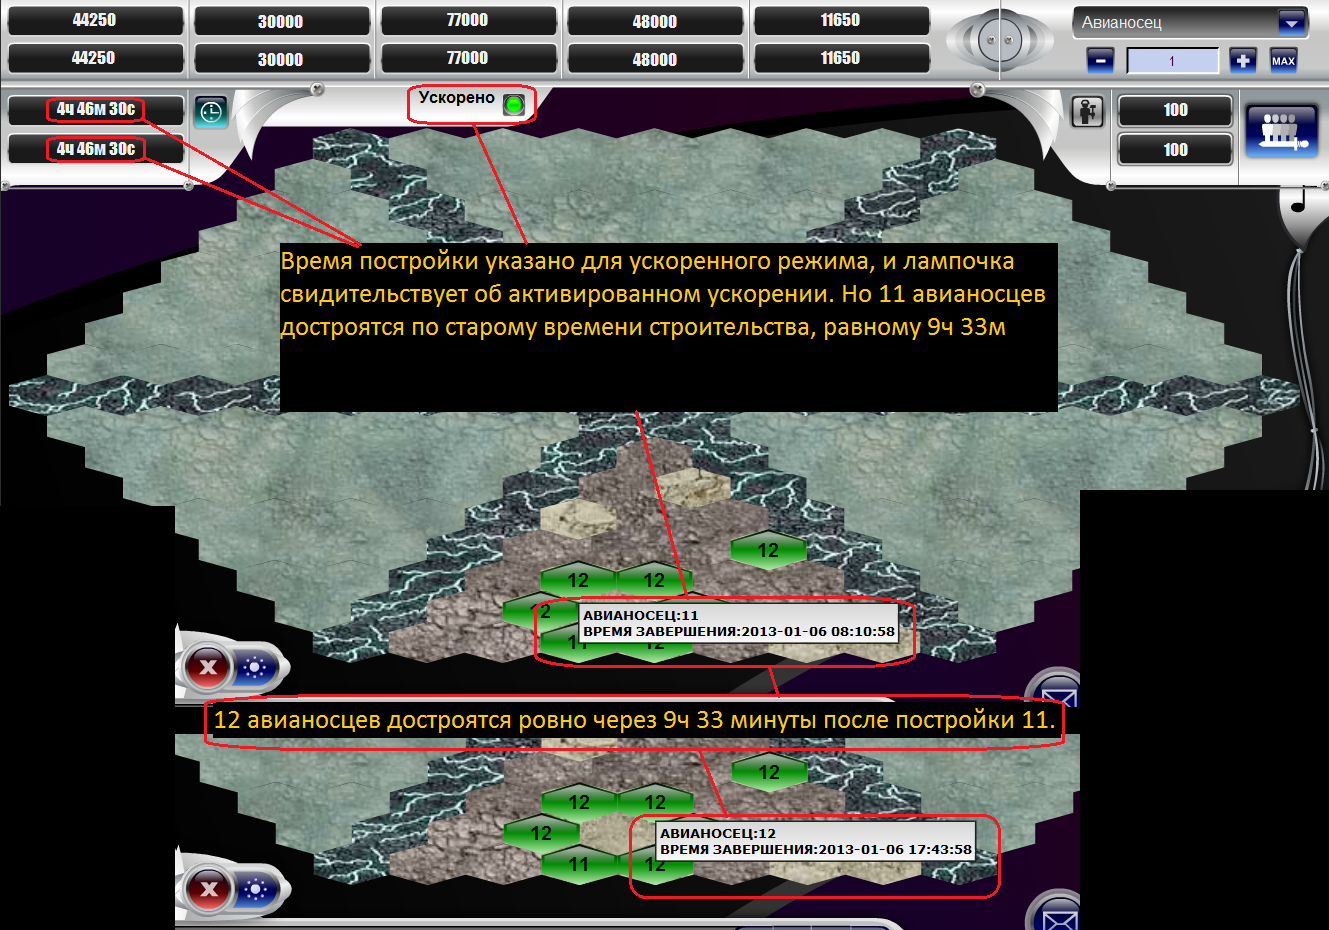
Task: Click the АВИАНОСЕЦ:11 completion time tooltip
Action: [738, 623]
